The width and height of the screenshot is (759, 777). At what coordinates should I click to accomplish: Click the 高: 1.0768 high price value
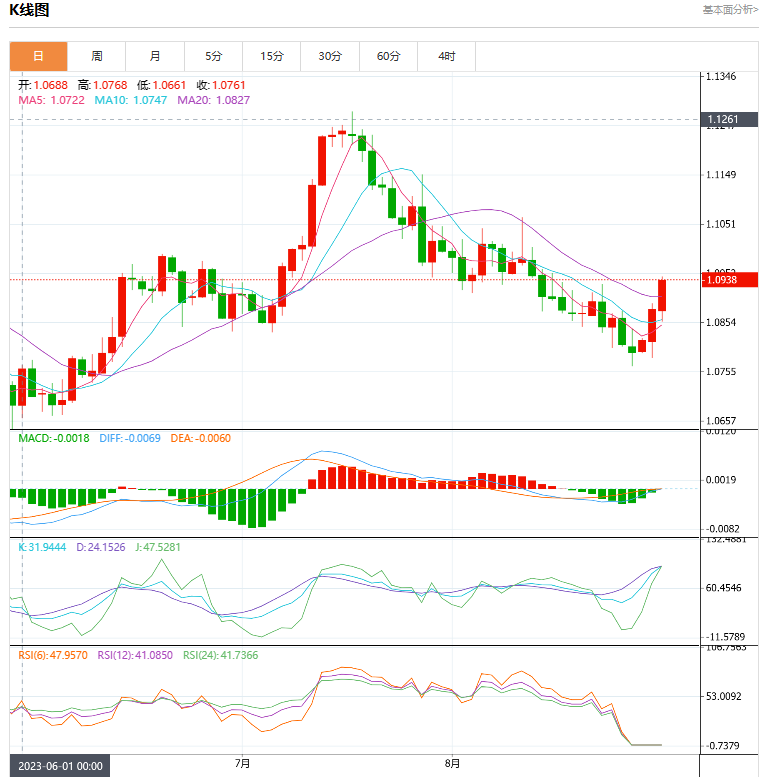point(103,85)
